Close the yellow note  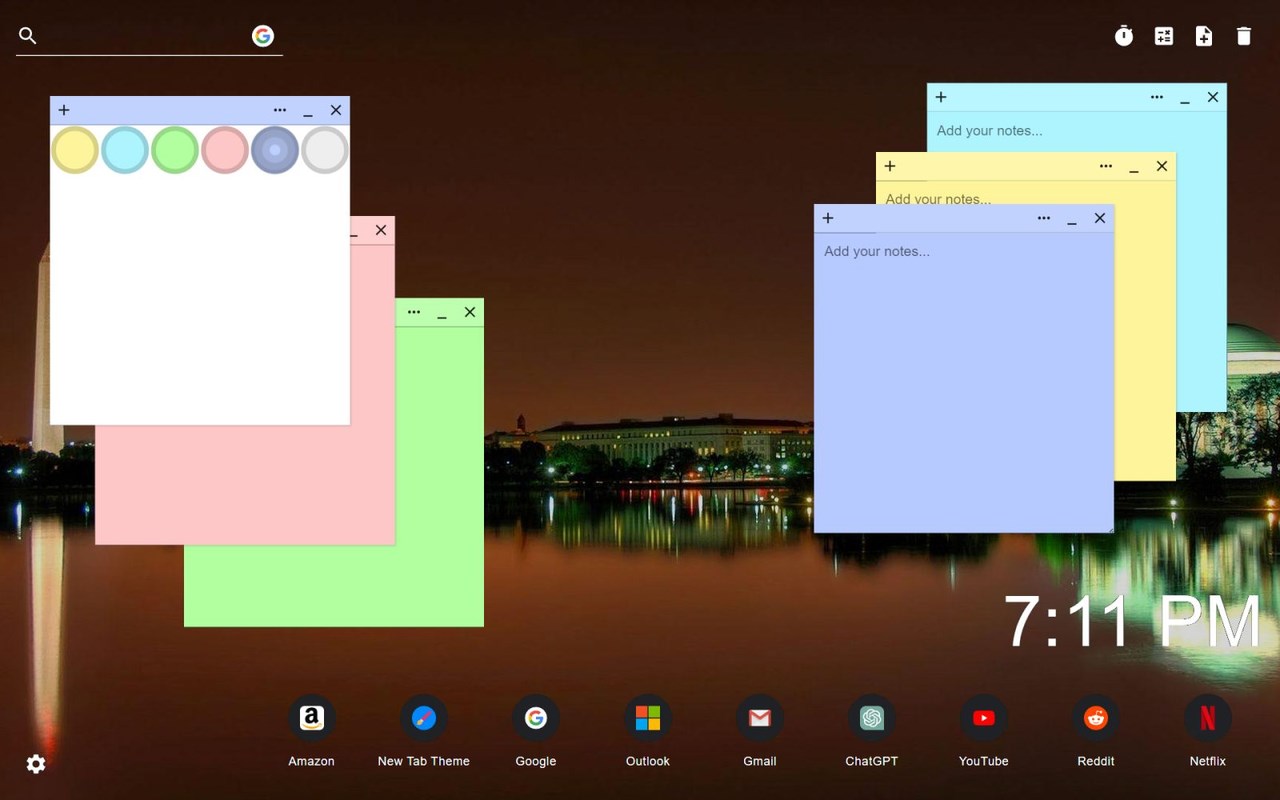(1162, 166)
